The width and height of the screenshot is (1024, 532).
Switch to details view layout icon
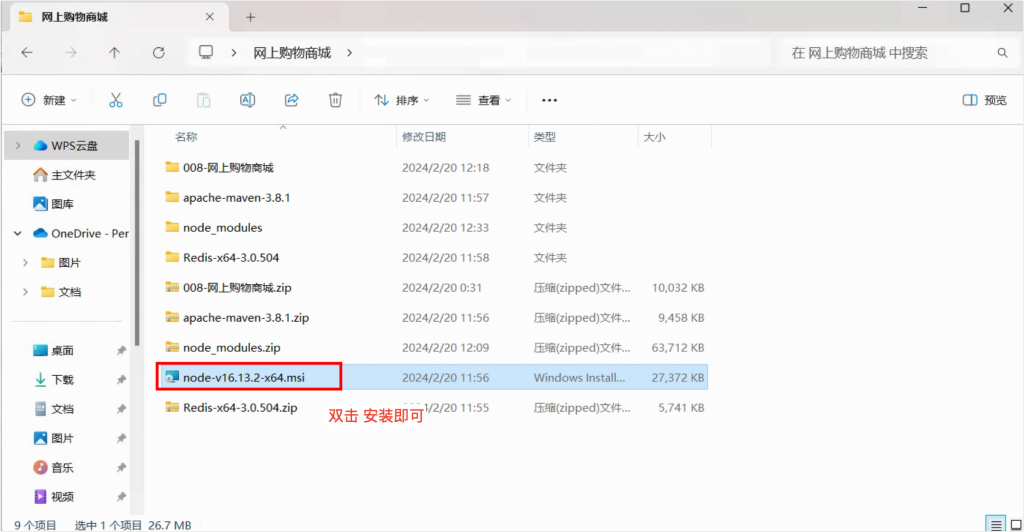coord(995,524)
